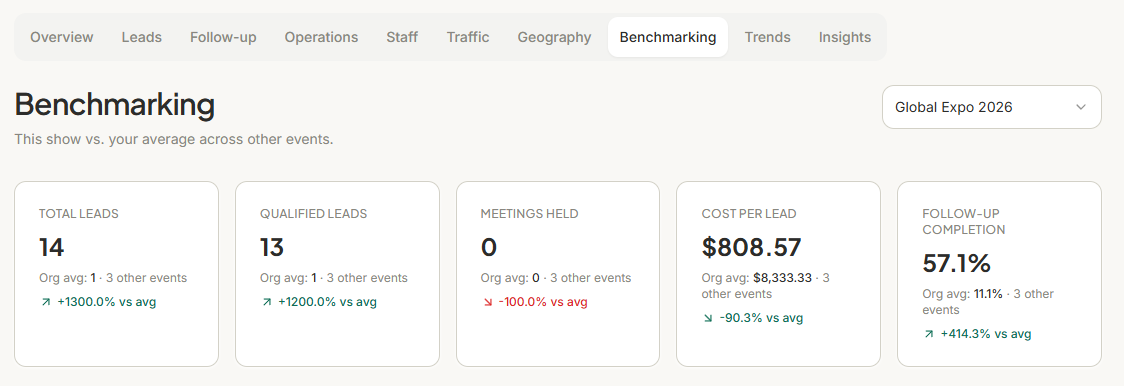View the Insights tab

(x=844, y=37)
